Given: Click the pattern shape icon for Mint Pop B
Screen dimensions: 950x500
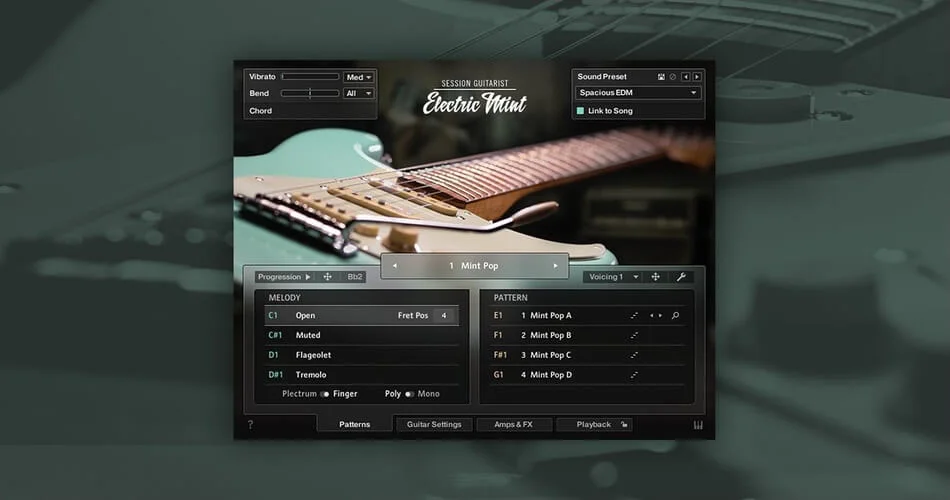Looking at the screenshot, I should pyautogui.click(x=634, y=335).
